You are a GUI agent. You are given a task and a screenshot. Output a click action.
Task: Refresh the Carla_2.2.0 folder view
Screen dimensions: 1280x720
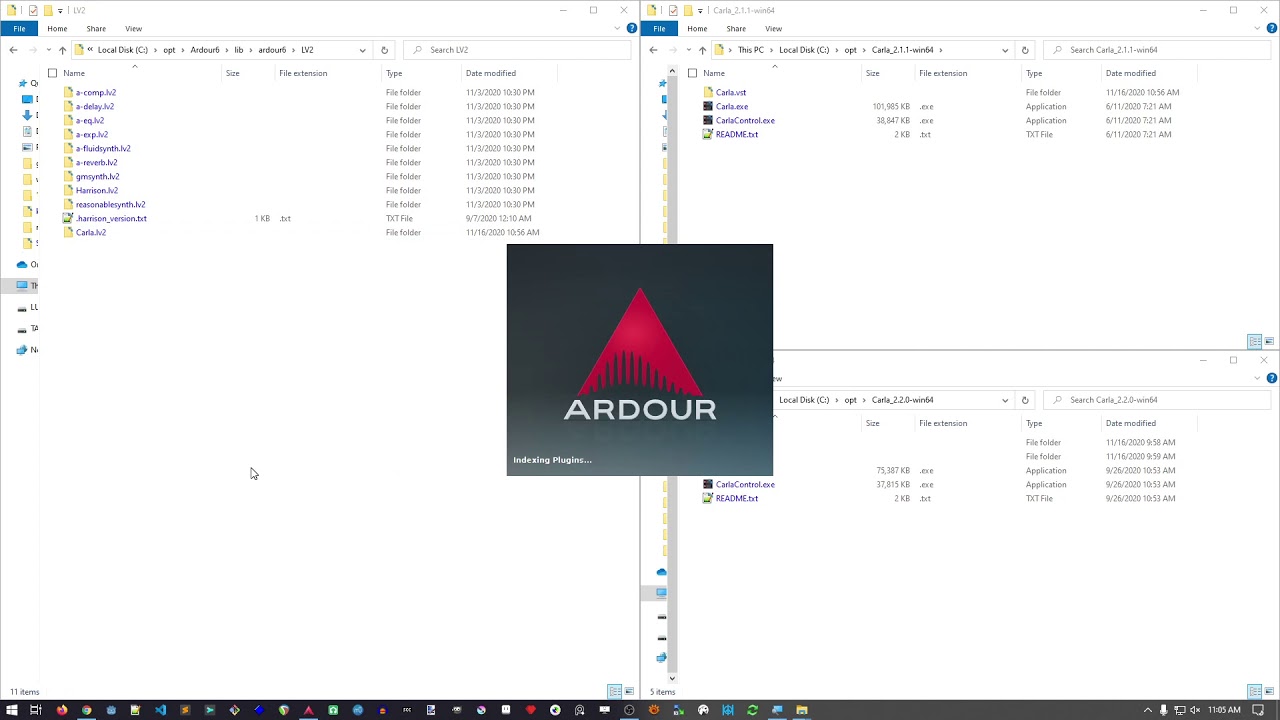point(1024,400)
